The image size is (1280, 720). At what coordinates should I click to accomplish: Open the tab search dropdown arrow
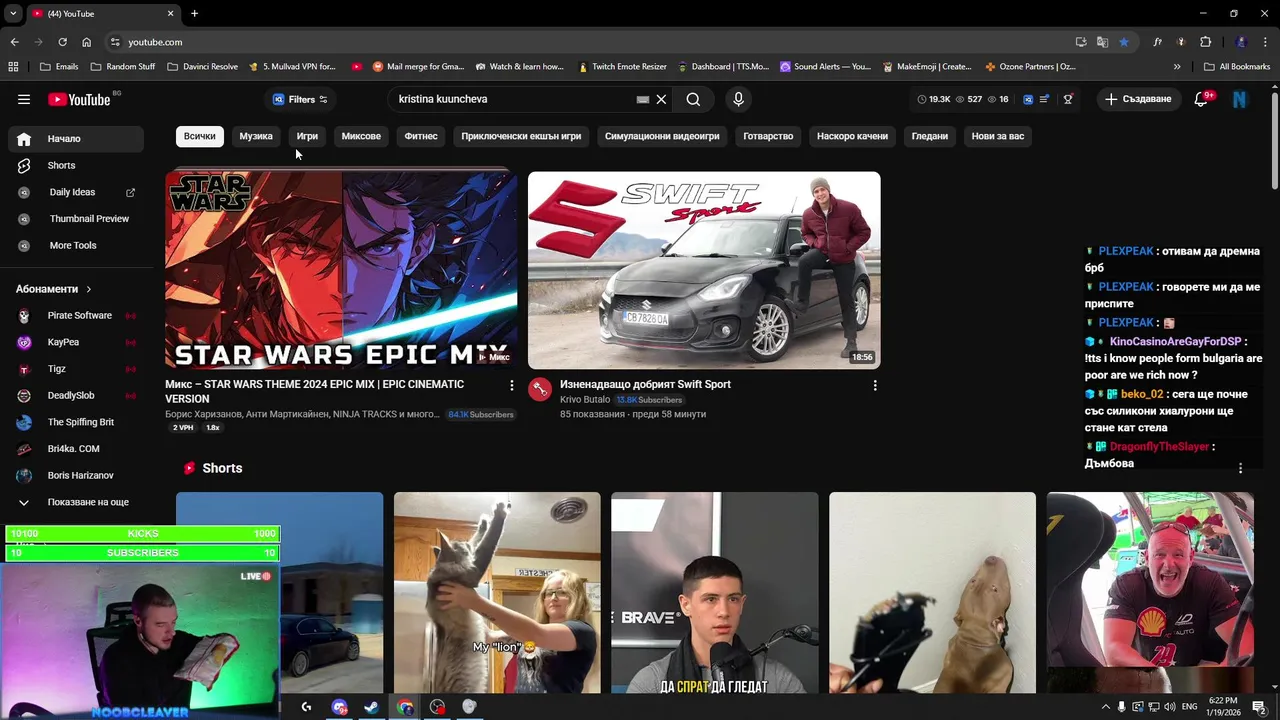tap(13, 13)
